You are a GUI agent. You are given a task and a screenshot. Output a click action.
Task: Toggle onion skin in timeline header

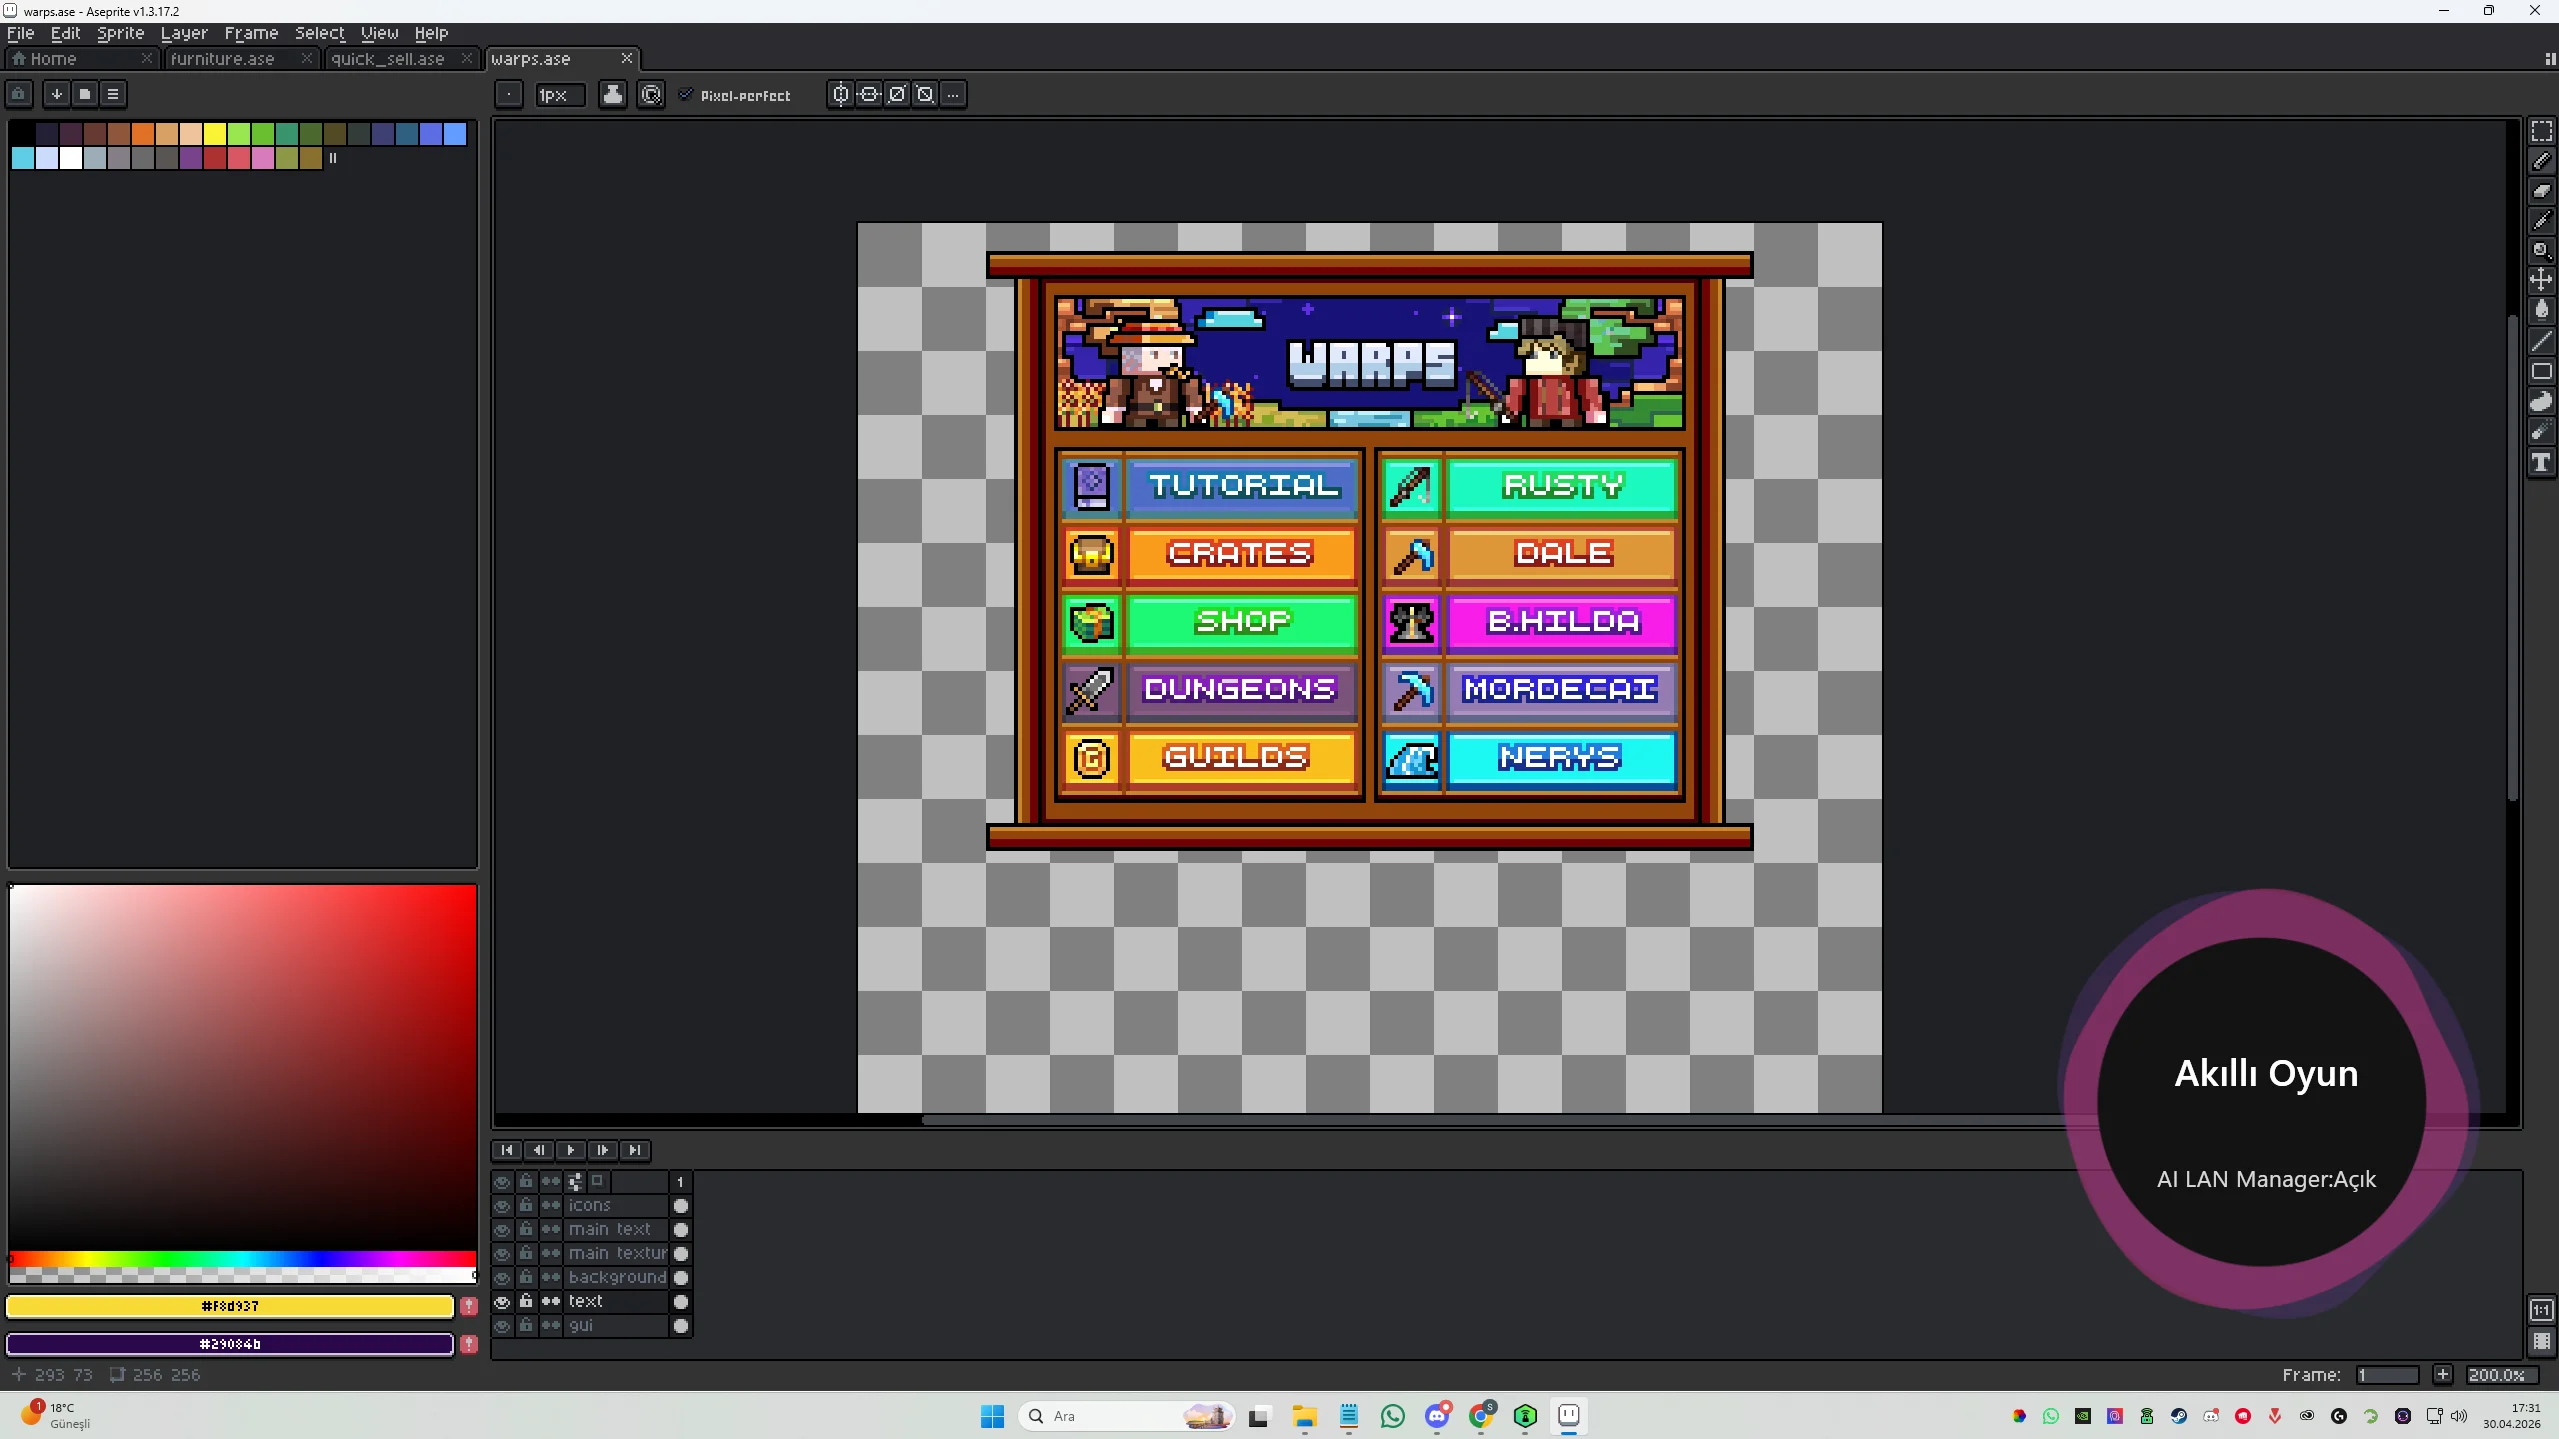597,1182
